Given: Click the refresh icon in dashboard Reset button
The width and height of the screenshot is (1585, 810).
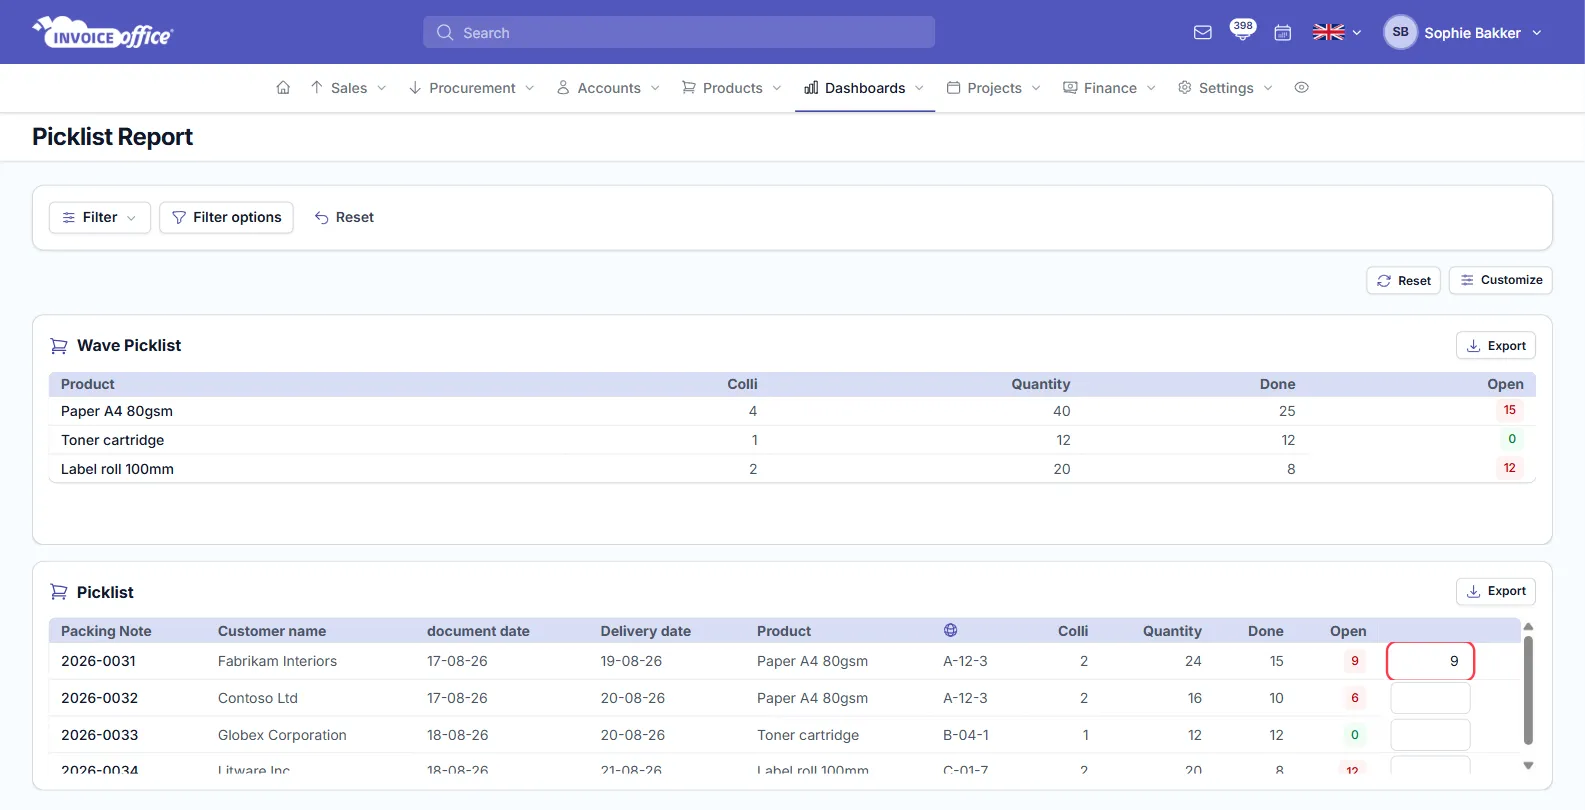Looking at the screenshot, I should tap(1384, 281).
